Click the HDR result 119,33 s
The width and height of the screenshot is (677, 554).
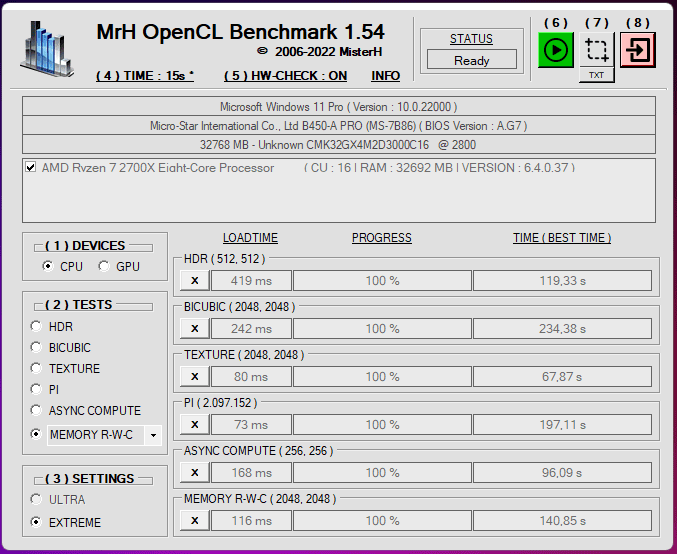(563, 281)
